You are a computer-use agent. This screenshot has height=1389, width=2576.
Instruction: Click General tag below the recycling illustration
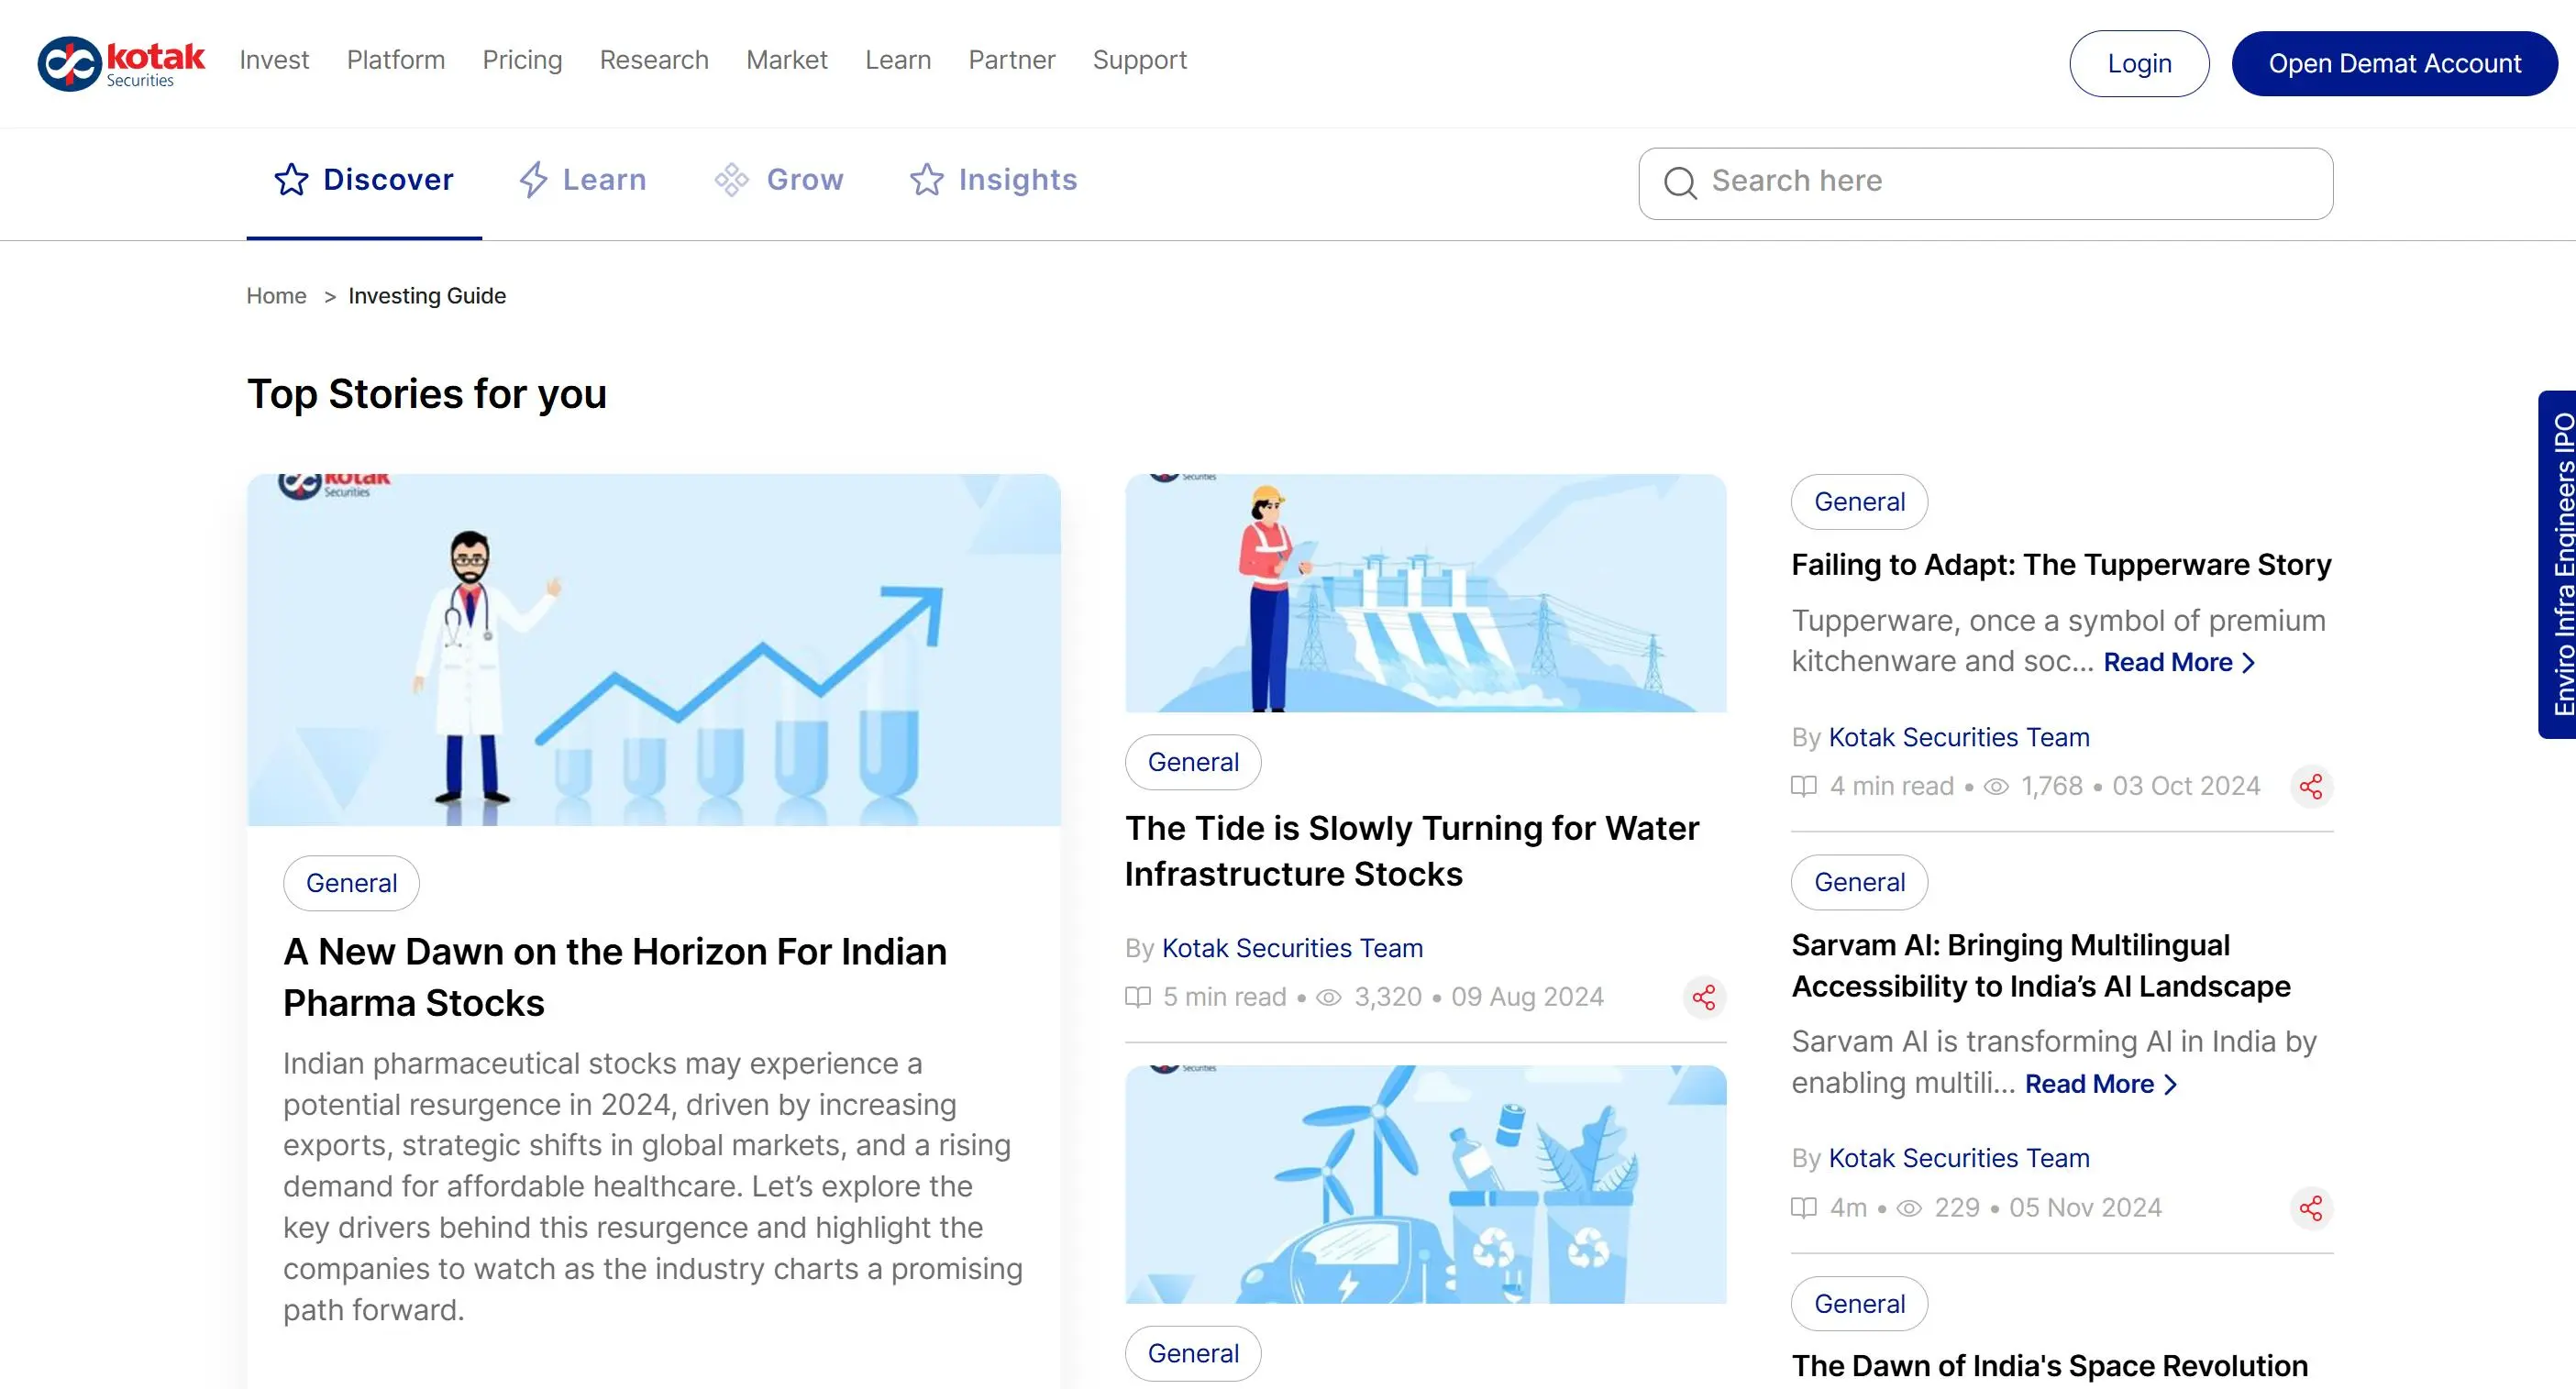1193,1353
